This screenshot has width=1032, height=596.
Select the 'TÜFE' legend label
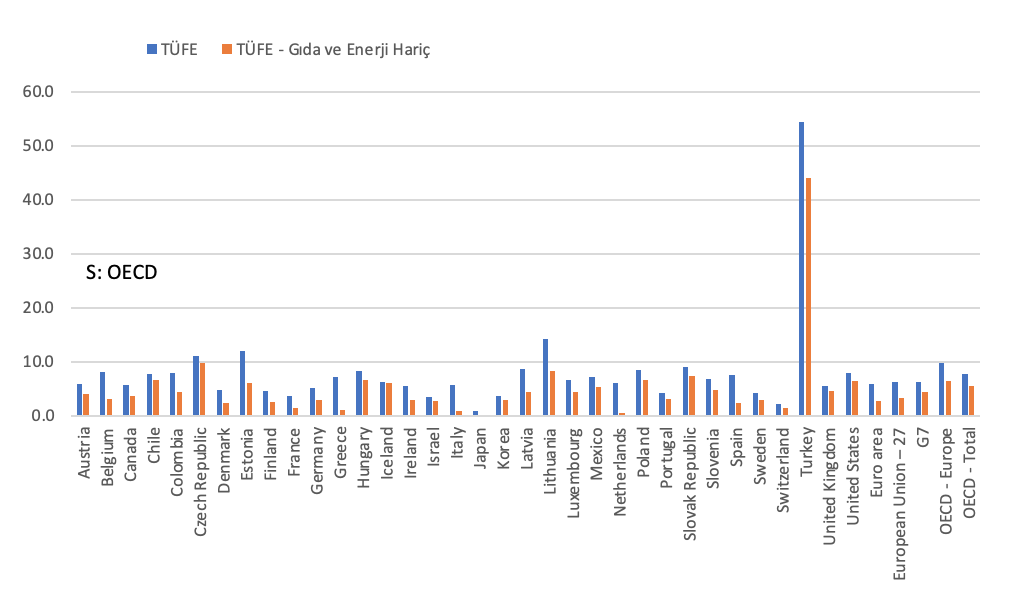(179, 48)
